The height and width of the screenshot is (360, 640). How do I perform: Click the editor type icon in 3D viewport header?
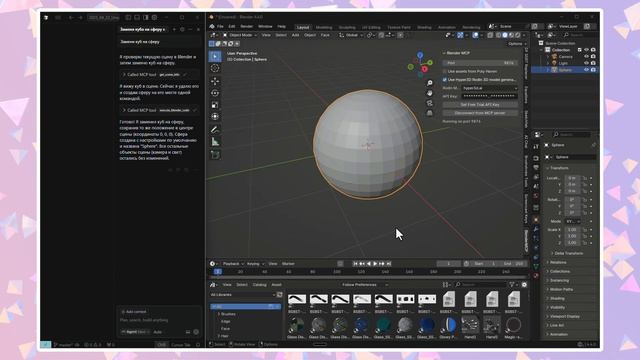(213, 36)
